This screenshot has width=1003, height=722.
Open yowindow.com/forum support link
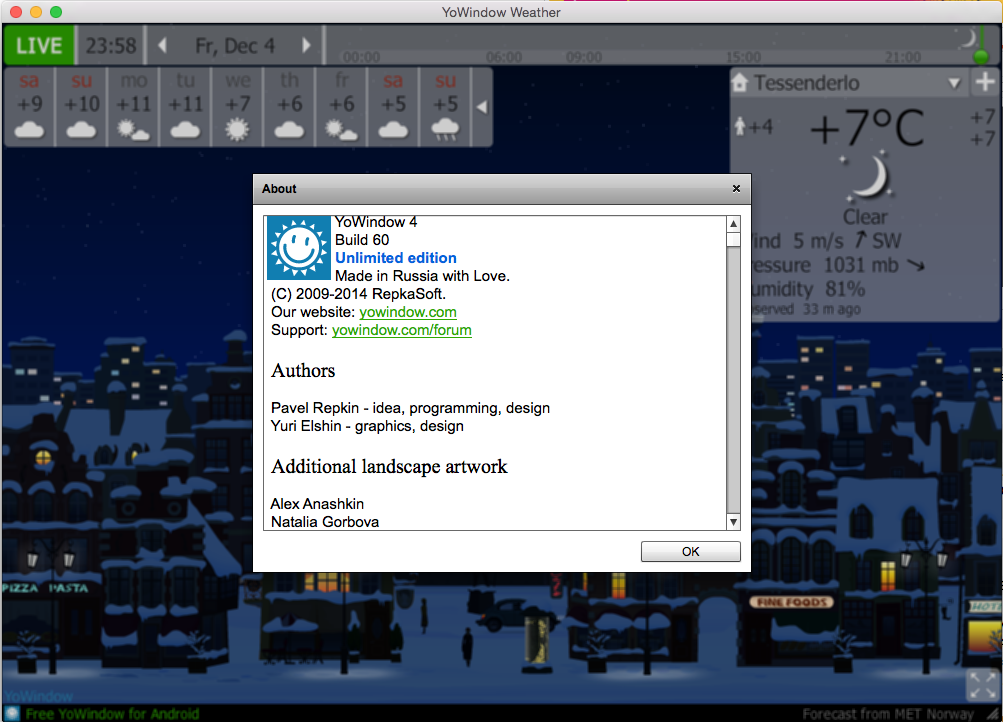tap(401, 330)
